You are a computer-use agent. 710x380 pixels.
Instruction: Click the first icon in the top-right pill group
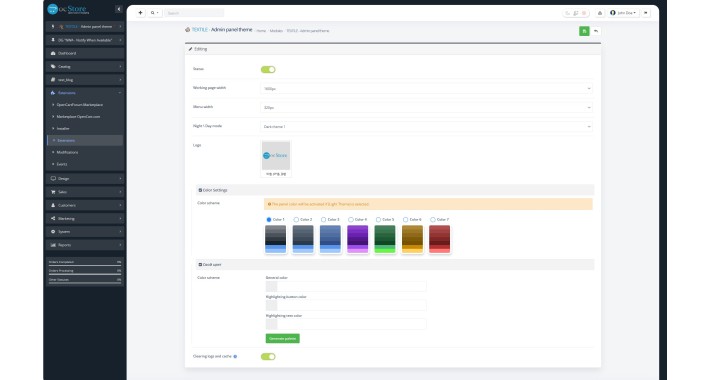pyautogui.click(x=568, y=13)
